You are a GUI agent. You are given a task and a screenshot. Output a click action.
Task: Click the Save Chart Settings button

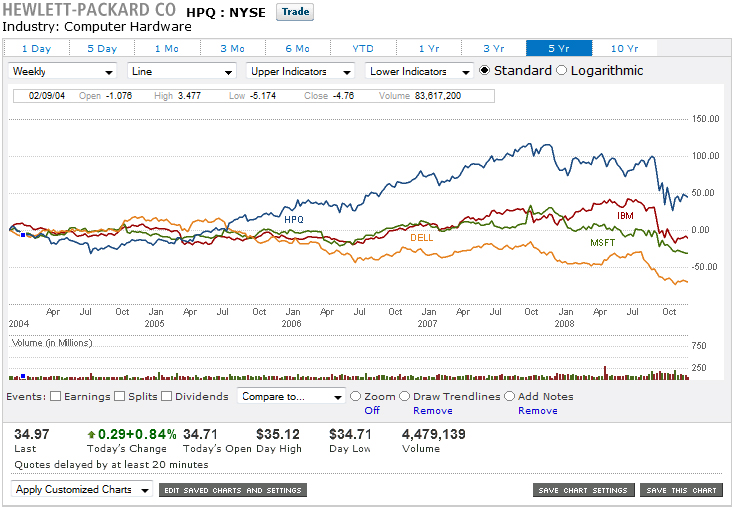[x=583, y=490]
